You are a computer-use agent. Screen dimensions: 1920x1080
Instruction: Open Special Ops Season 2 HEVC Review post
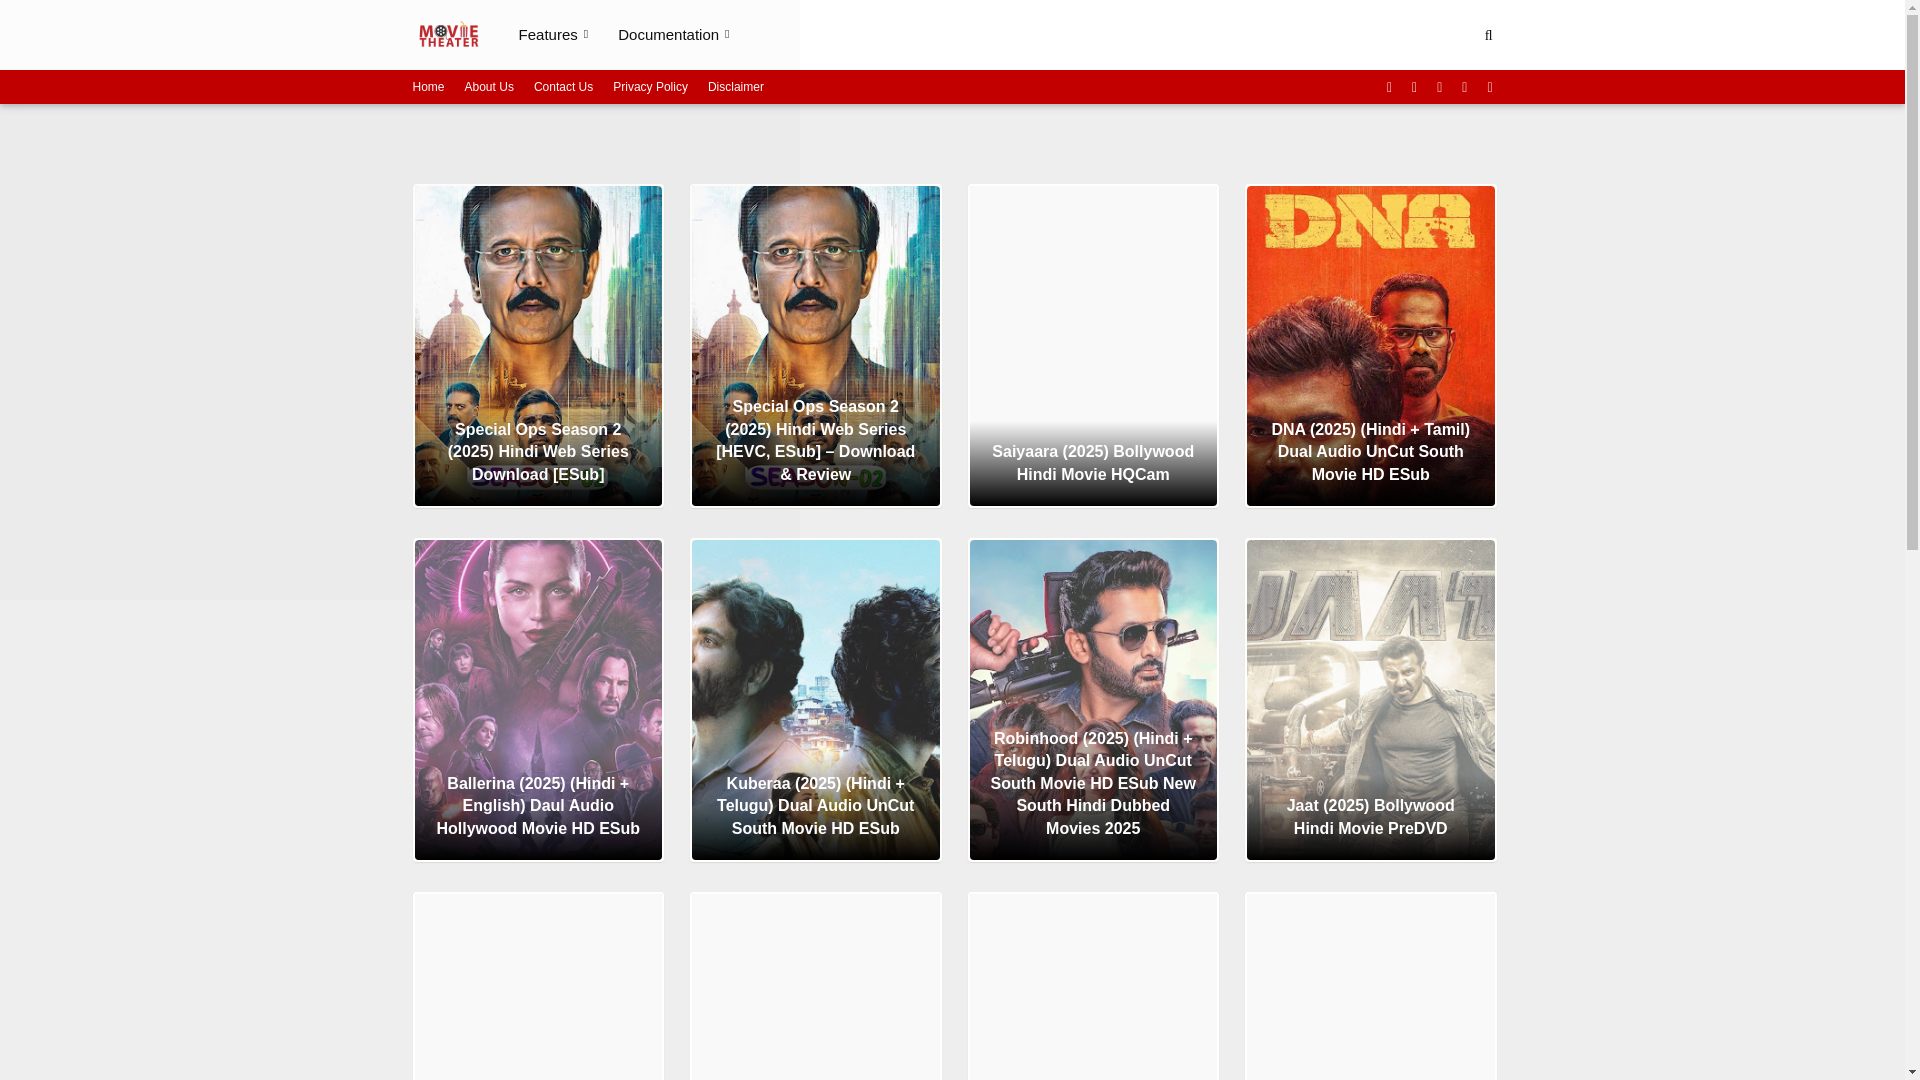tap(816, 346)
